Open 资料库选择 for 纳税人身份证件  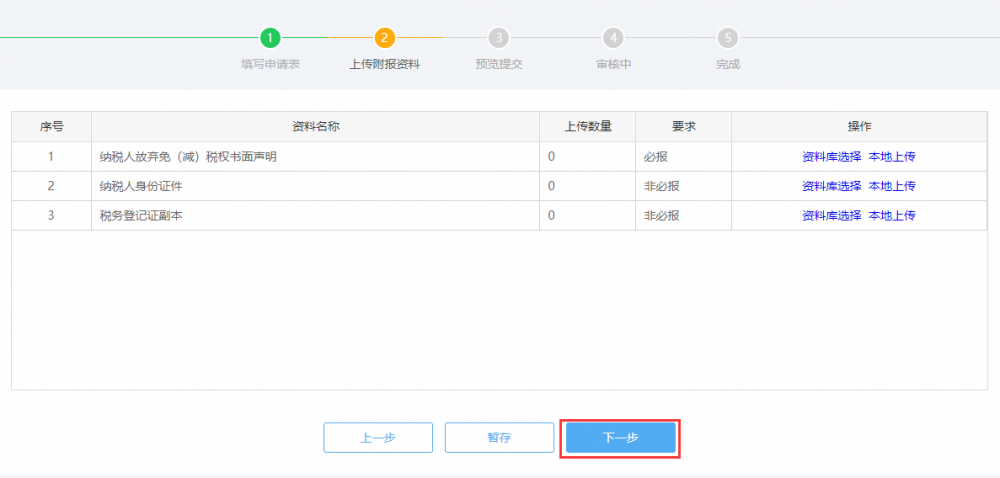point(831,186)
